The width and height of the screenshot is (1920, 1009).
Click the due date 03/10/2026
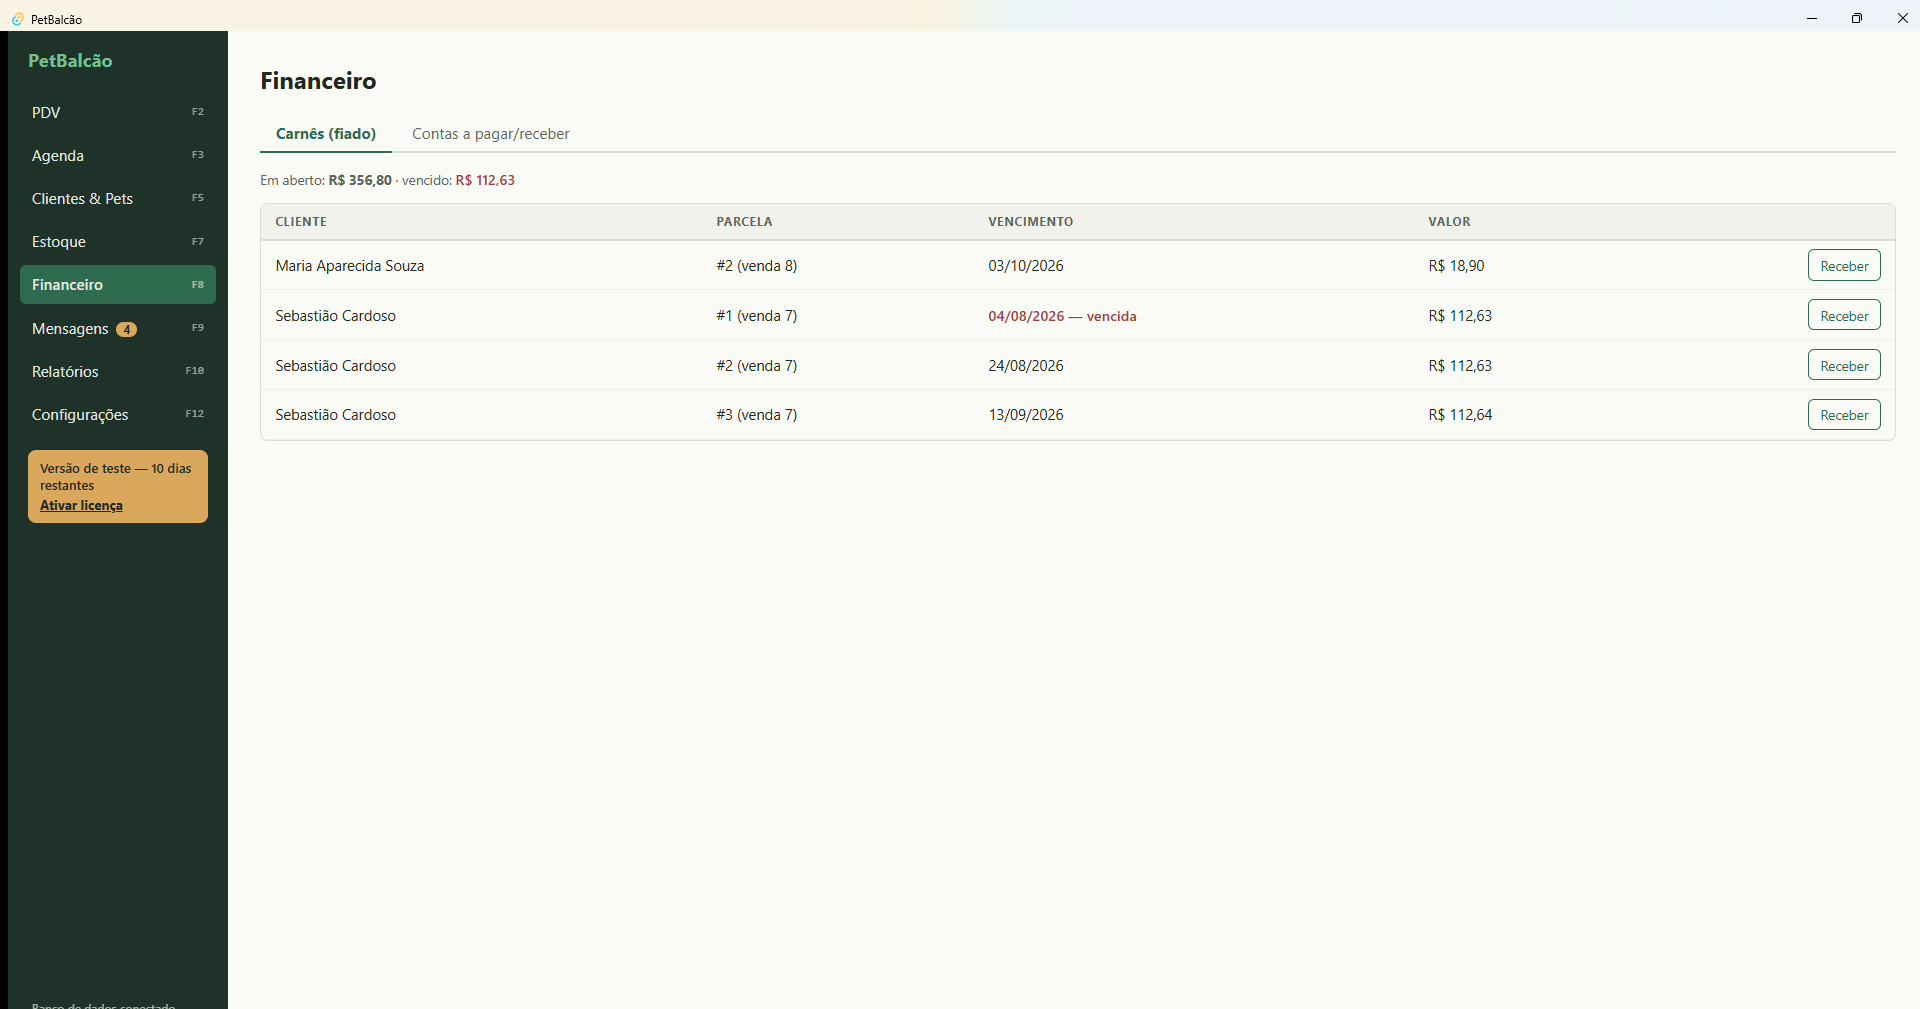click(1026, 266)
